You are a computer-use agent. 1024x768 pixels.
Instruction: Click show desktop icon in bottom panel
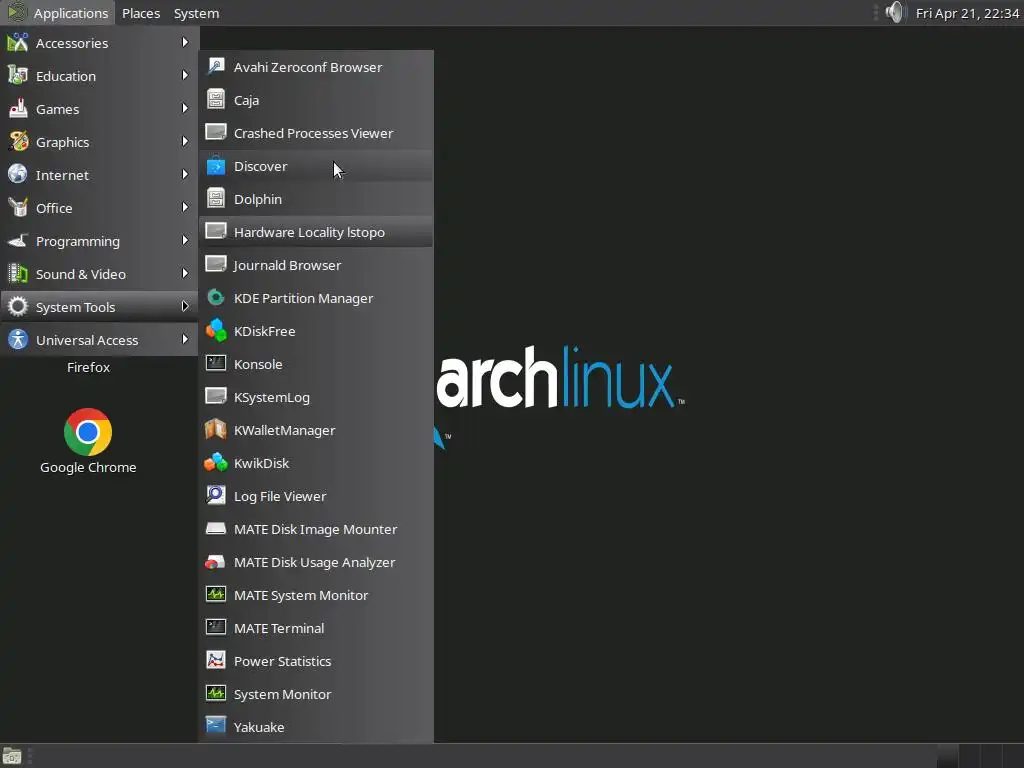pyautogui.click(x=12, y=756)
